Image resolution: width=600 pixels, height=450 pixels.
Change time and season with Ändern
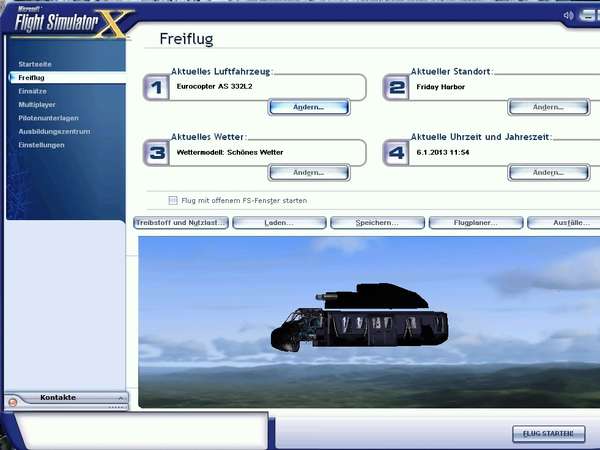click(548, 173)
